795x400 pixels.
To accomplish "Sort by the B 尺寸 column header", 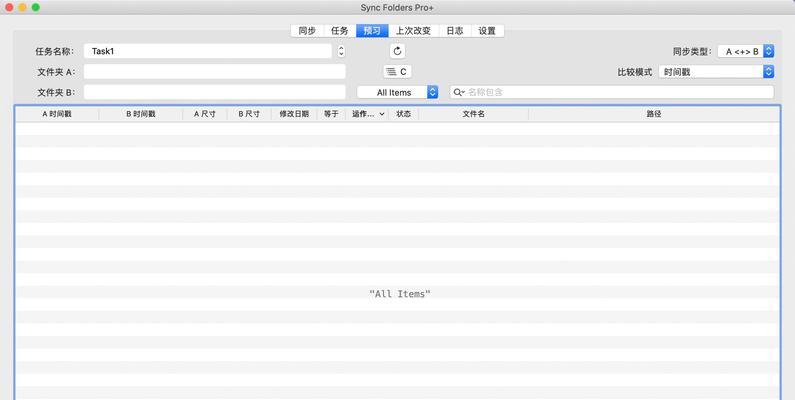I will click(x=249, y=114).
